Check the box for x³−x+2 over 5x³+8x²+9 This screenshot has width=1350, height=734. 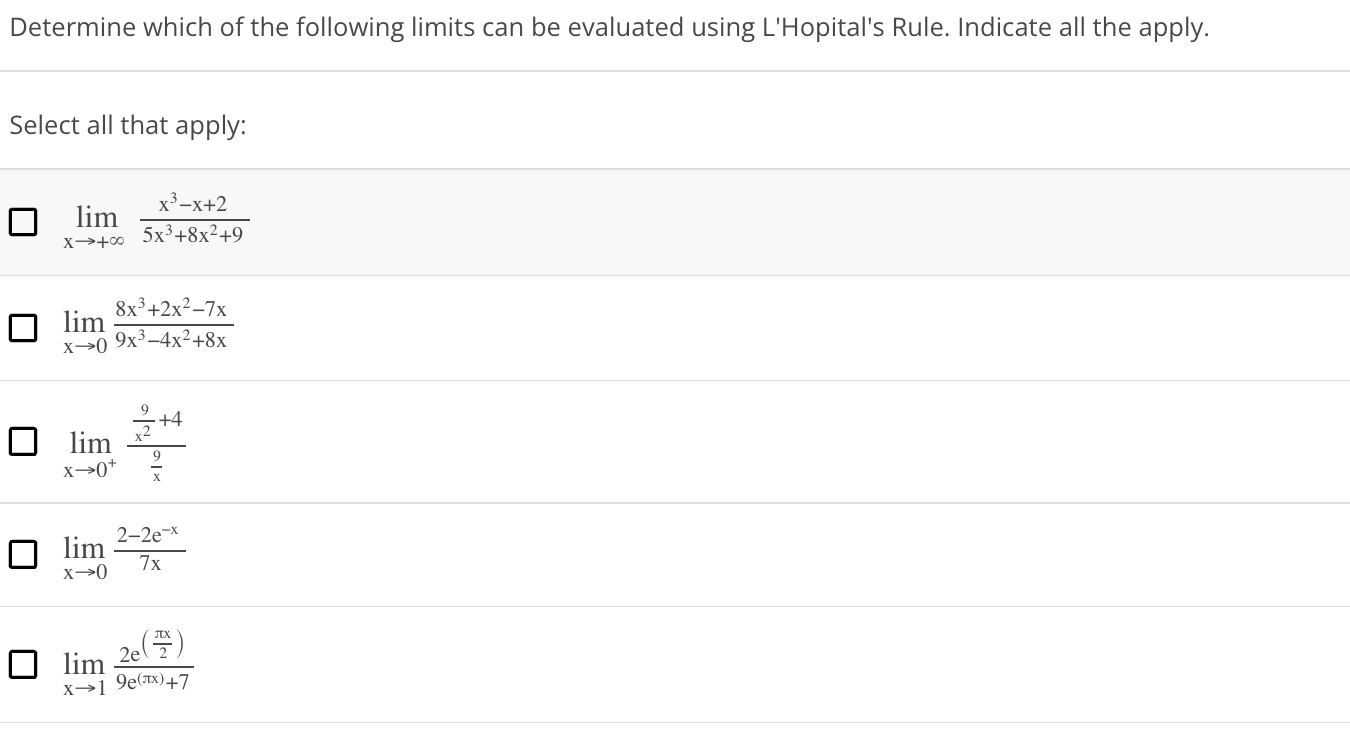[23, 222]
